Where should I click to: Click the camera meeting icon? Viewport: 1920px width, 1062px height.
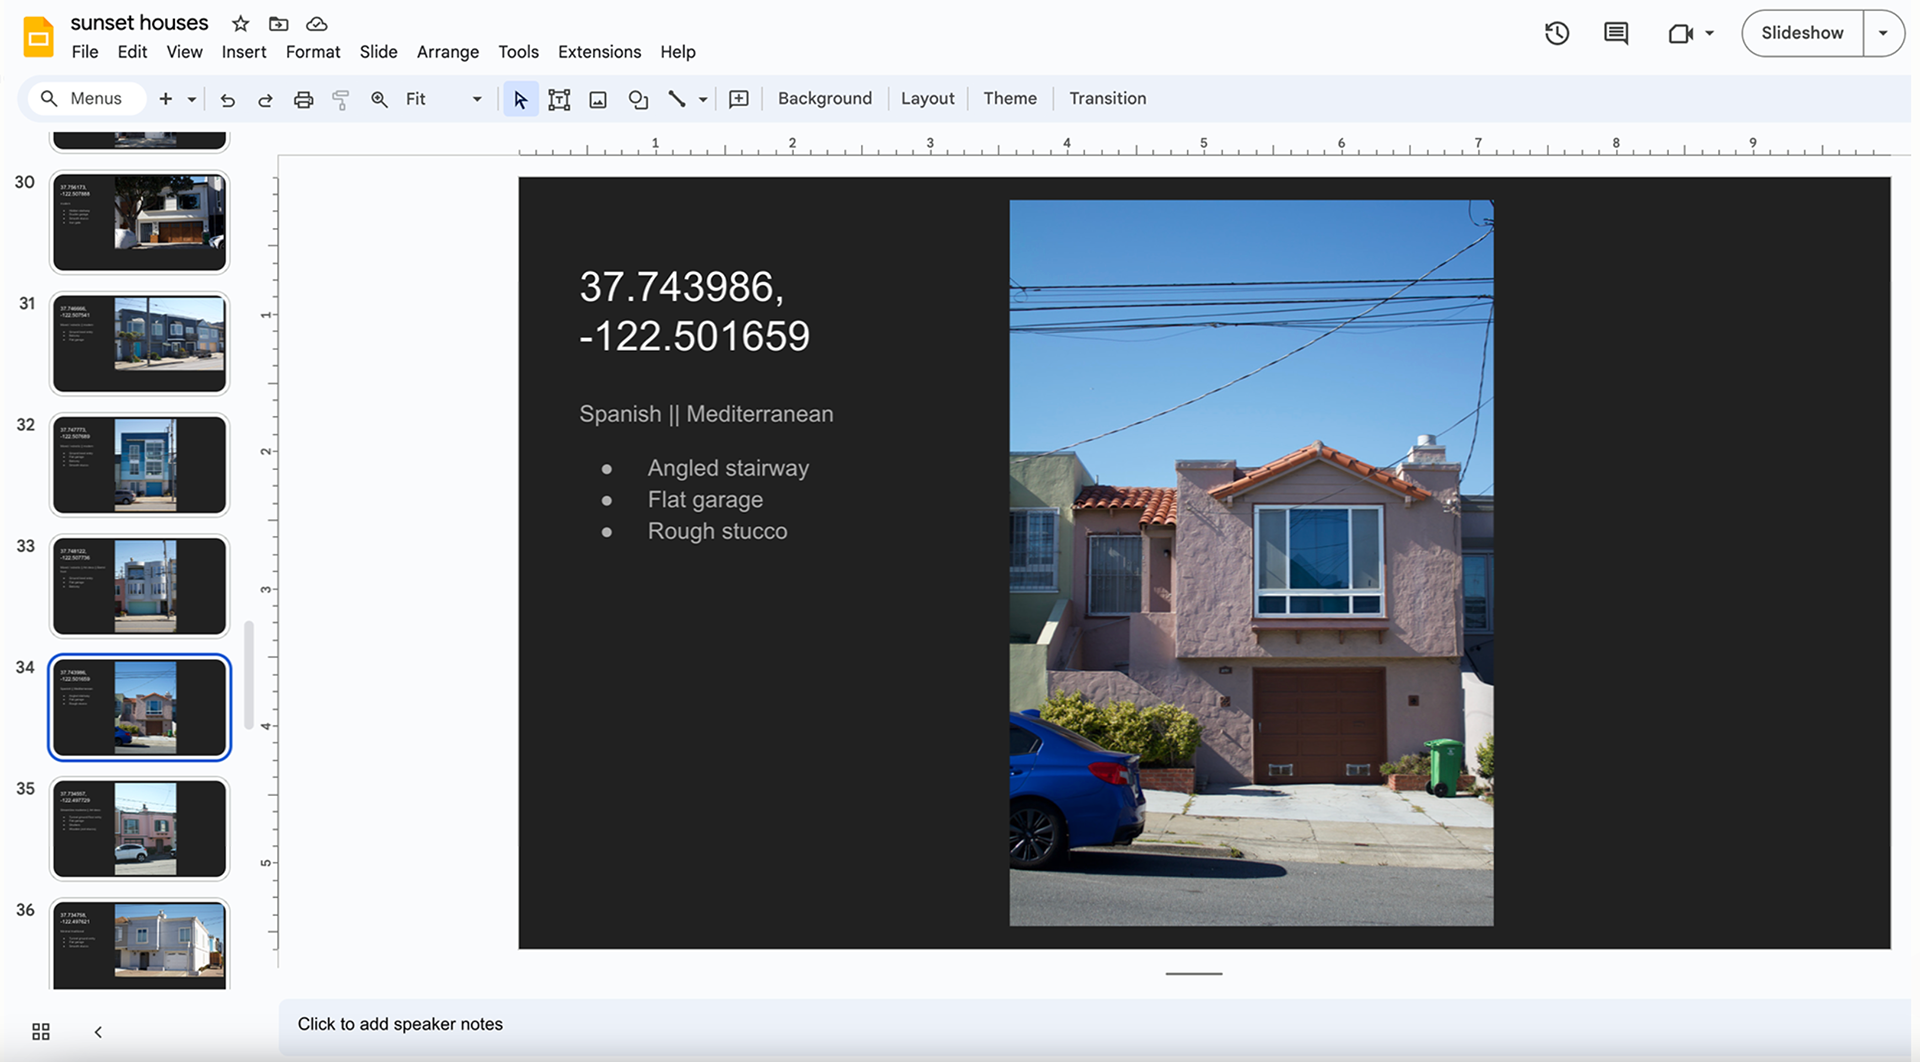tap(1680, 33)
